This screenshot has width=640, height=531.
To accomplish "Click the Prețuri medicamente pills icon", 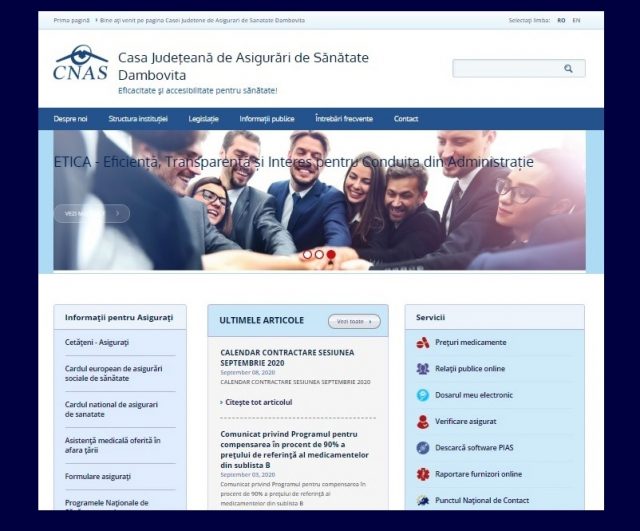I will pos(423,342).
